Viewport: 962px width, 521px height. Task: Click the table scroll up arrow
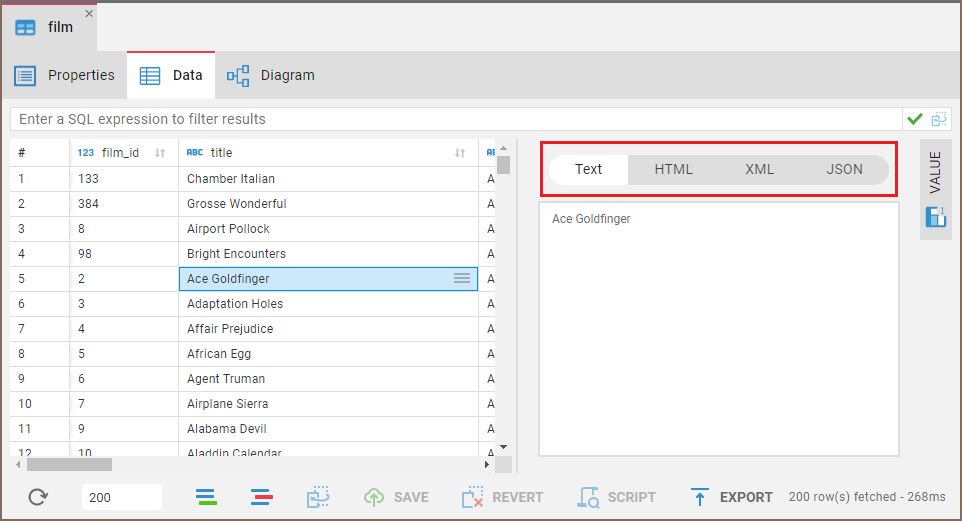(x=504, y=149)
